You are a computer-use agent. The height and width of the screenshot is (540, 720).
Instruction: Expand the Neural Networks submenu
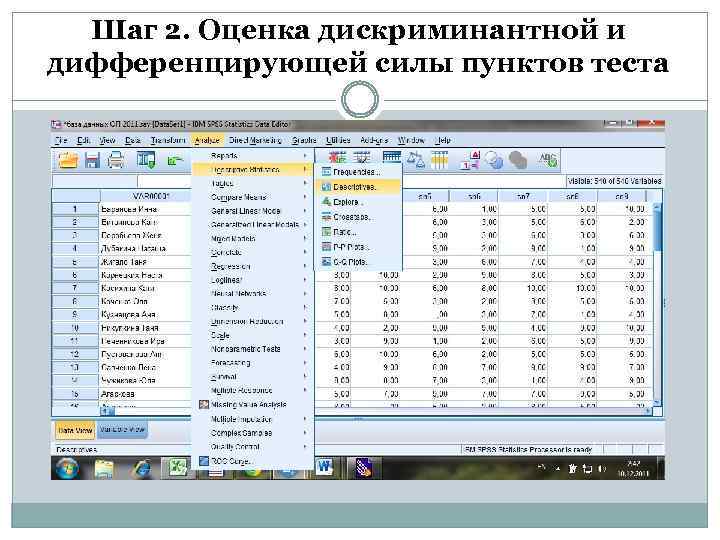point(253,293)
